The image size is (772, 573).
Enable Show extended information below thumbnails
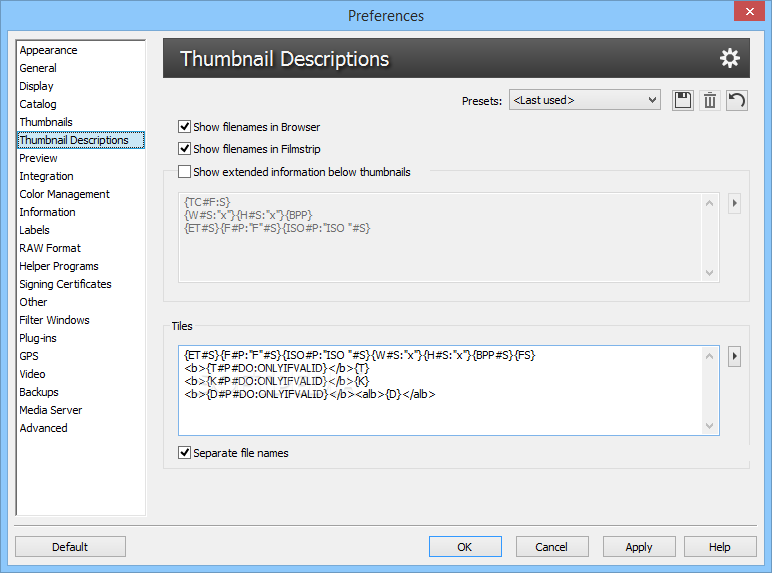(x=184, y=172)
